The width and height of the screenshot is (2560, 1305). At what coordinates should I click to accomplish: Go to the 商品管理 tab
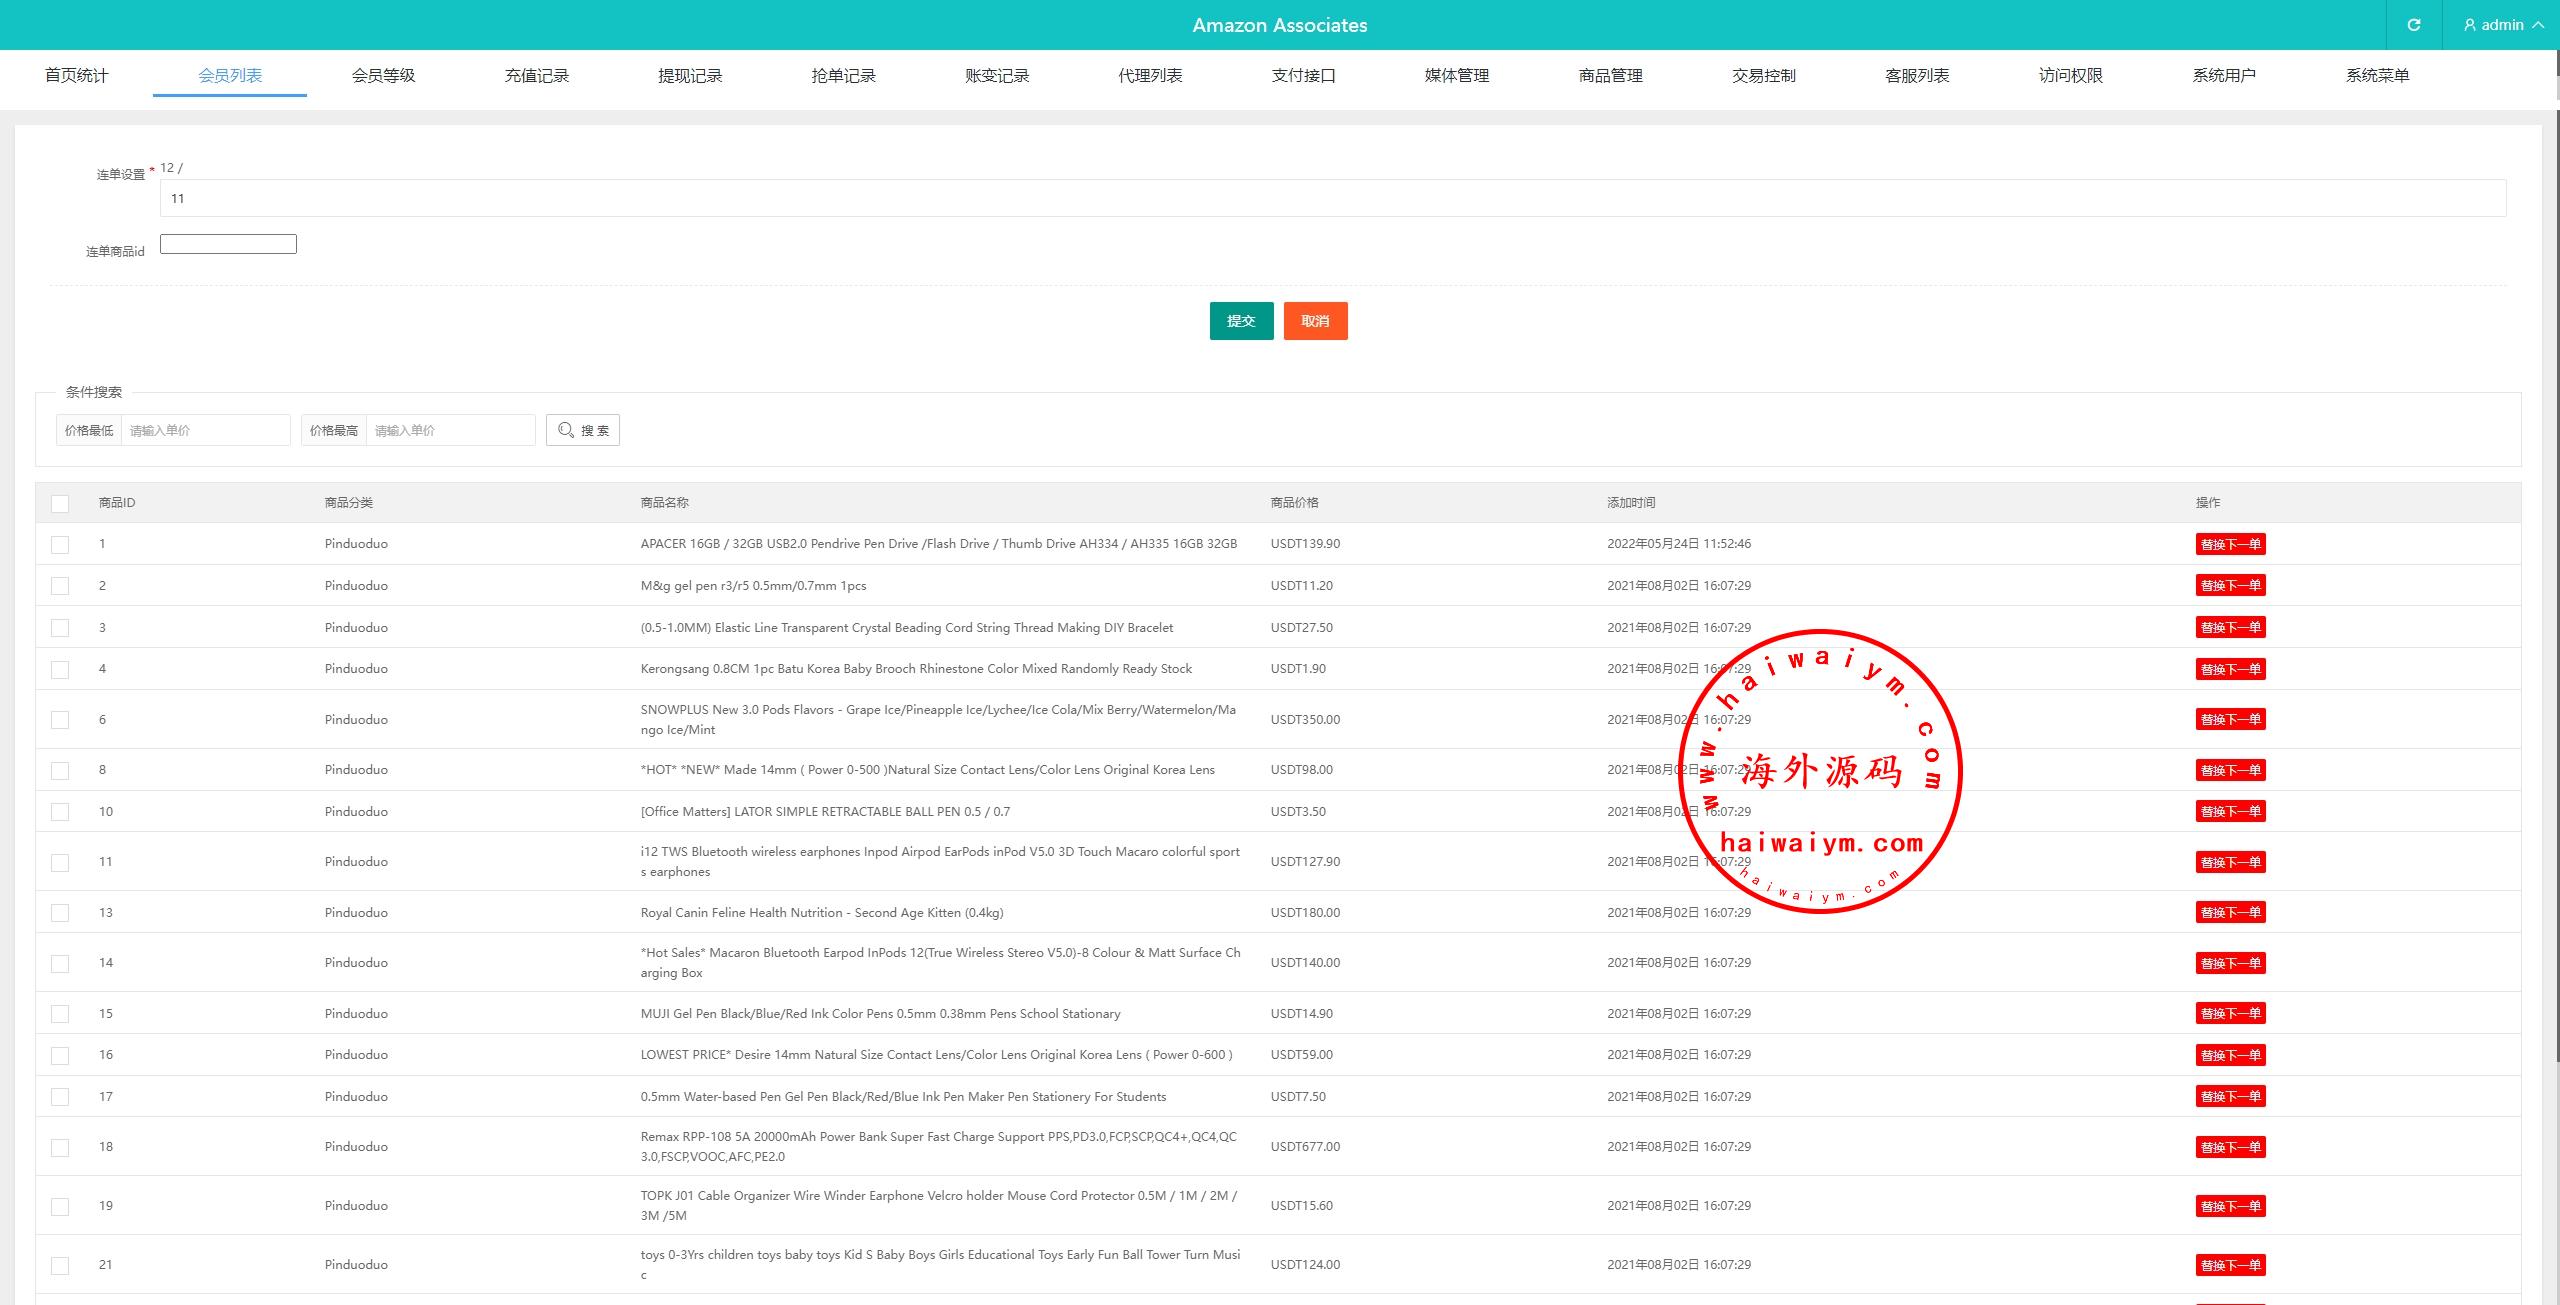1610,75
